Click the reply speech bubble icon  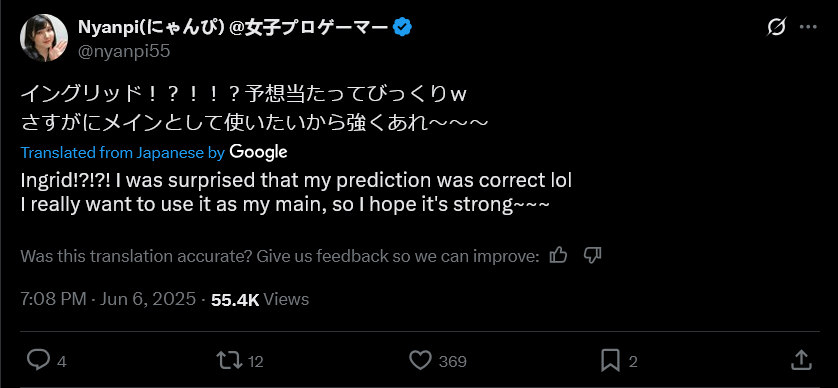38,361
